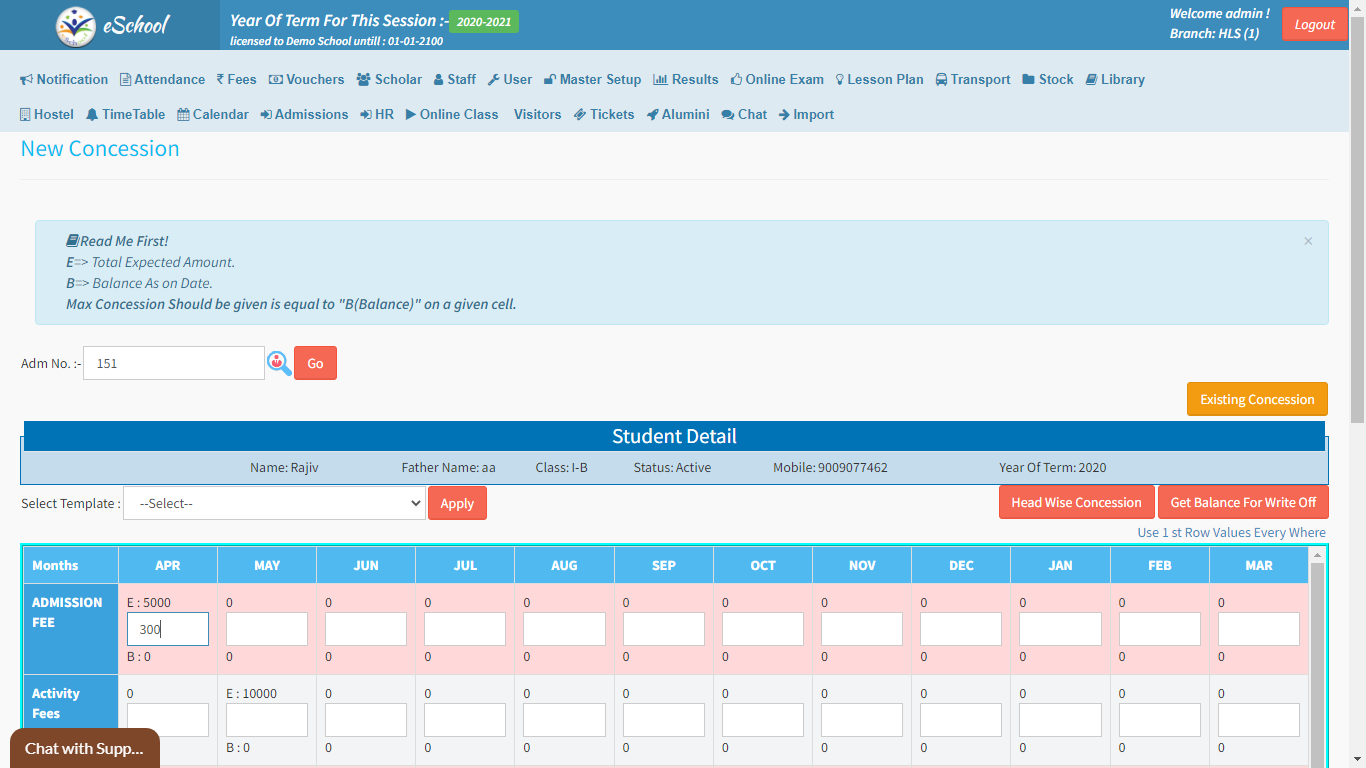Click the student search magnifier icon
The image size is (1366, 768).
point(279,363)
